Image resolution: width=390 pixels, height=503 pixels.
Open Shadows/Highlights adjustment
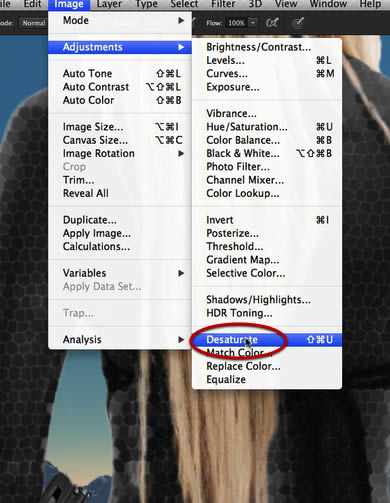tap(267, 300)
